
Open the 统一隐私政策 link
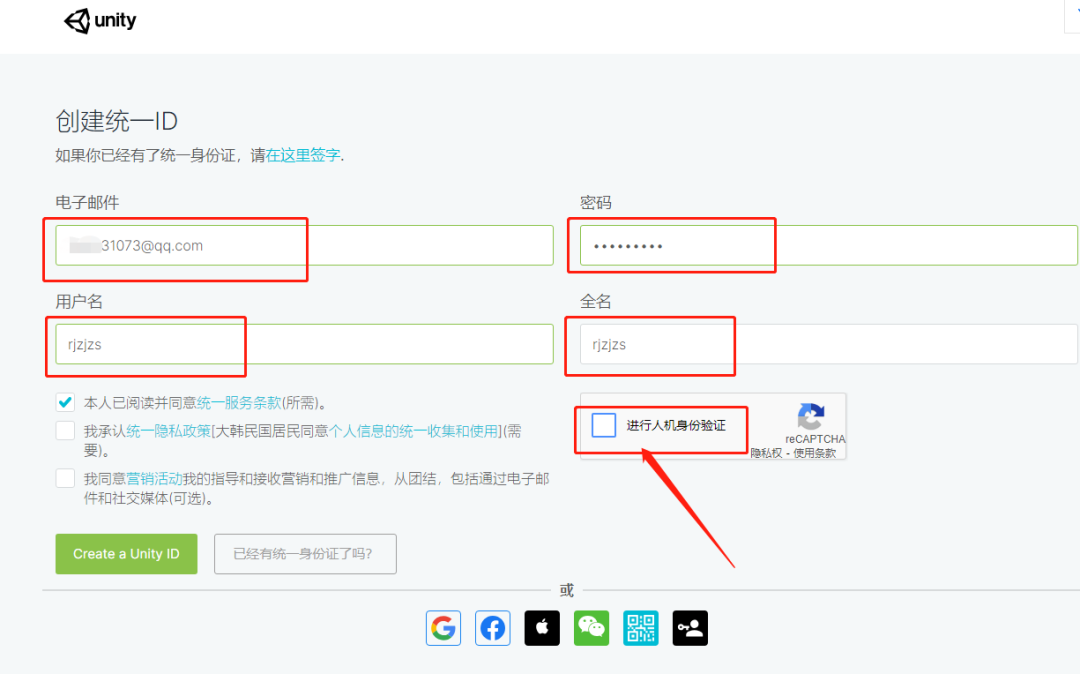pos(168,432)
